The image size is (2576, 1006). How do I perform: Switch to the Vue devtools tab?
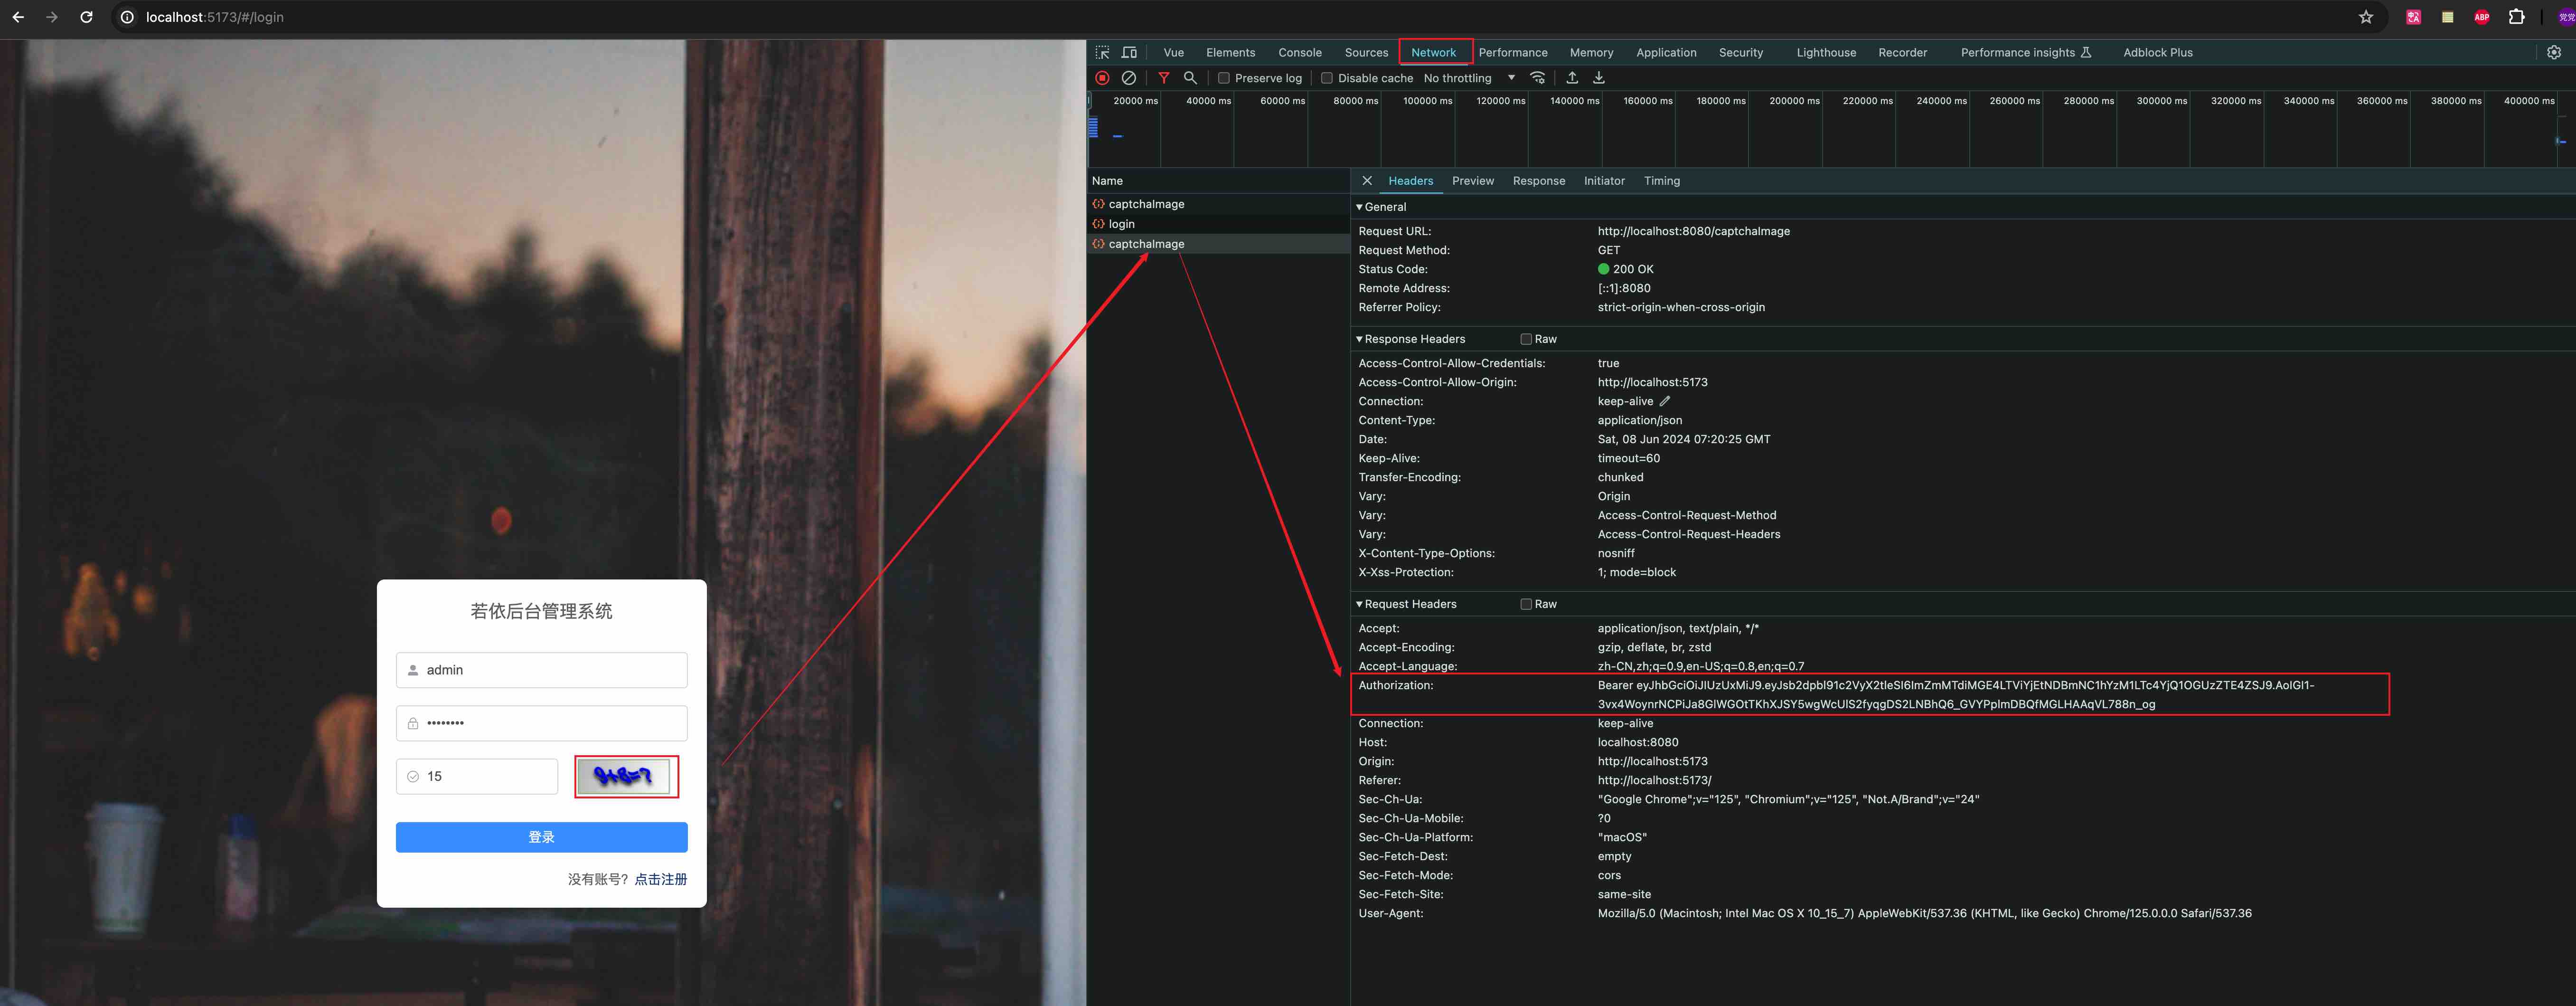(1174, 53)
